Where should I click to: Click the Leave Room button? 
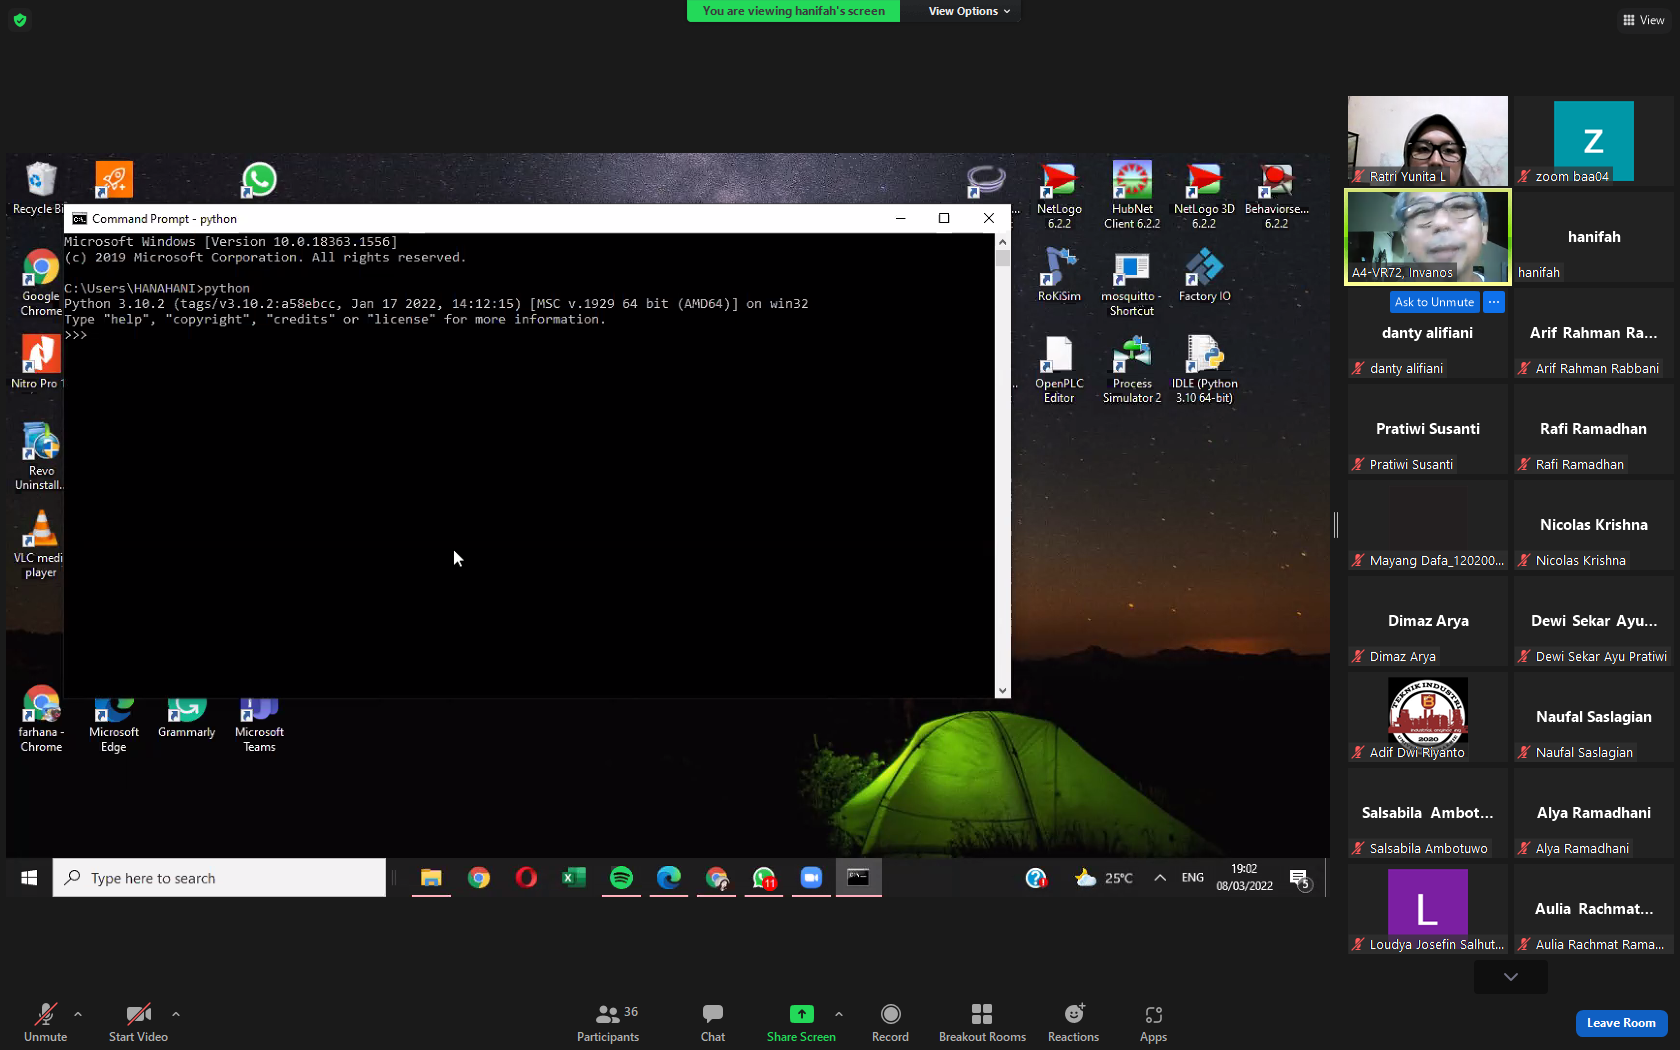(1621, 1023)
